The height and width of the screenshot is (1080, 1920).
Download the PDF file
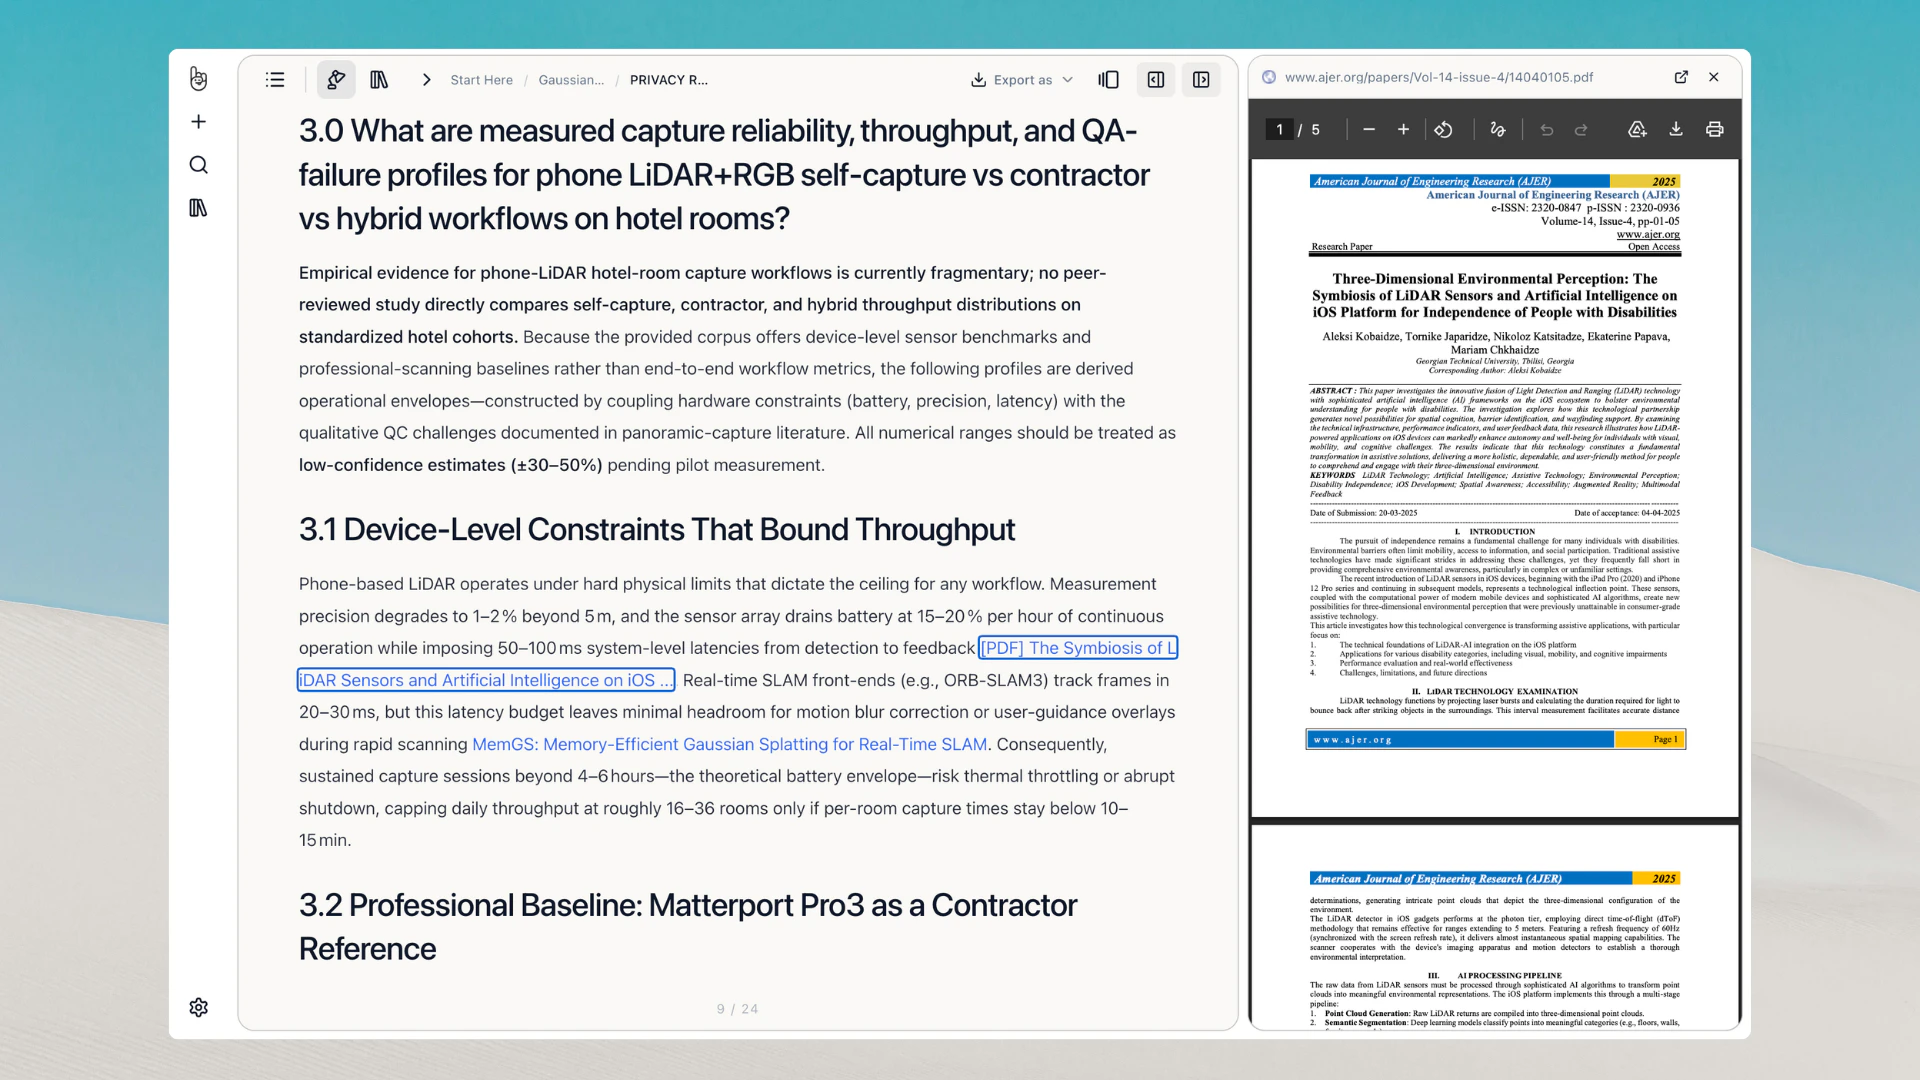pyautogui.click(x=1676, y=130)
